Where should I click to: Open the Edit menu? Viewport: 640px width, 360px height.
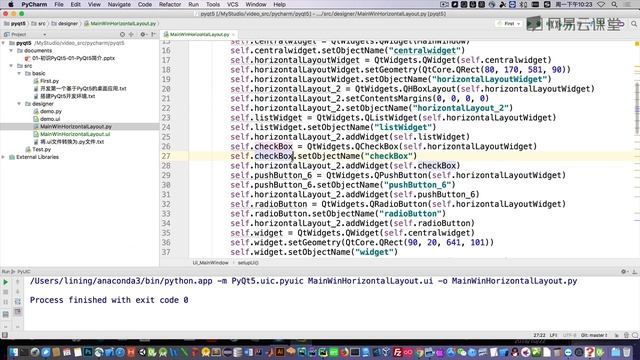(76, 4)
